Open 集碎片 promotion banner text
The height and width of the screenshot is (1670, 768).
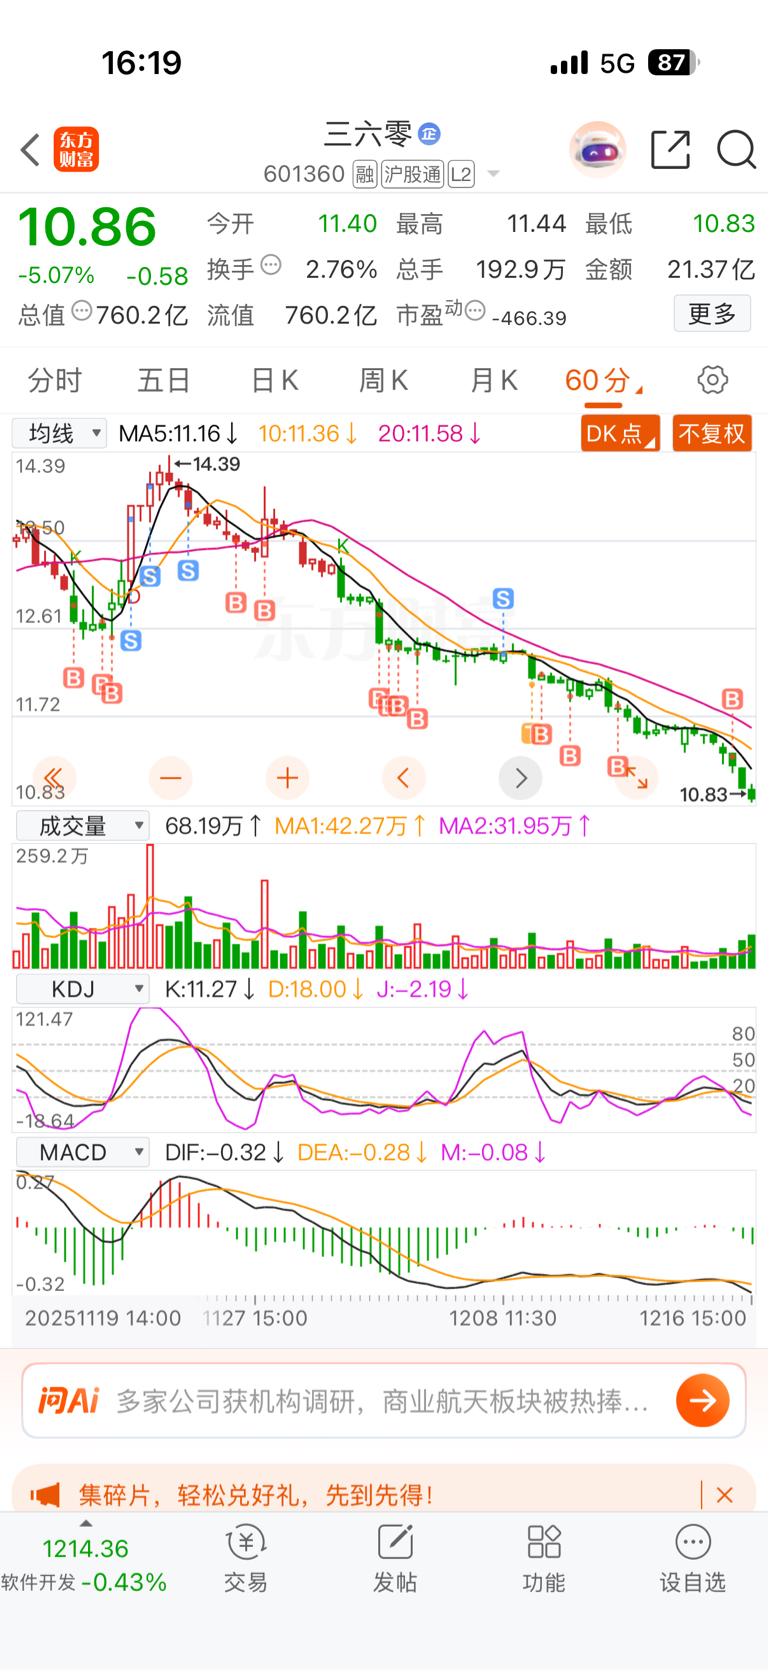[x=255, y=1495]
